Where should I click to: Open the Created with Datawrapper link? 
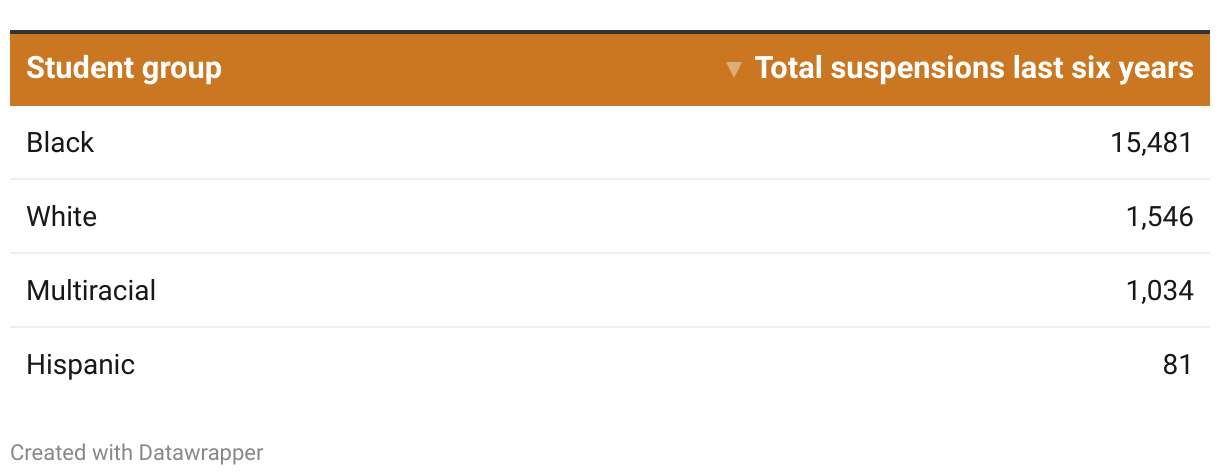tap(137, 452)
